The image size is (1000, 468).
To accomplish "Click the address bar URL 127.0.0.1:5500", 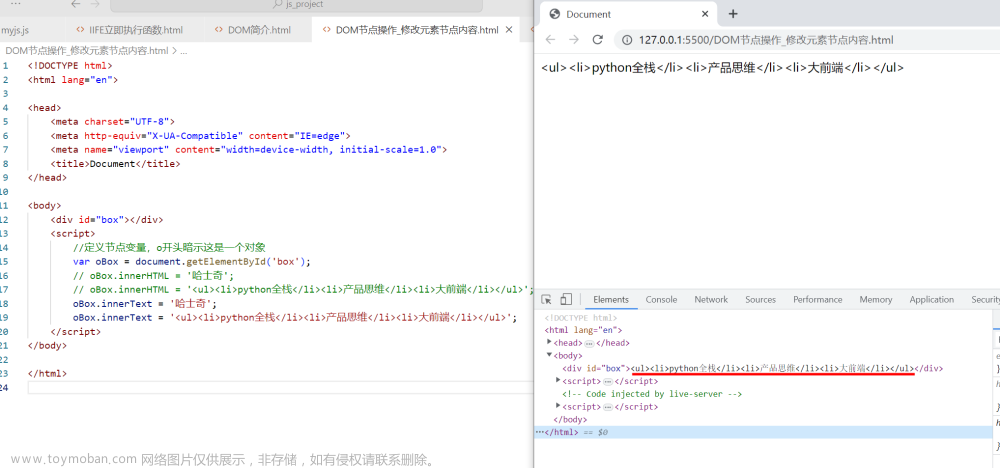I will [x=766, y=40].
